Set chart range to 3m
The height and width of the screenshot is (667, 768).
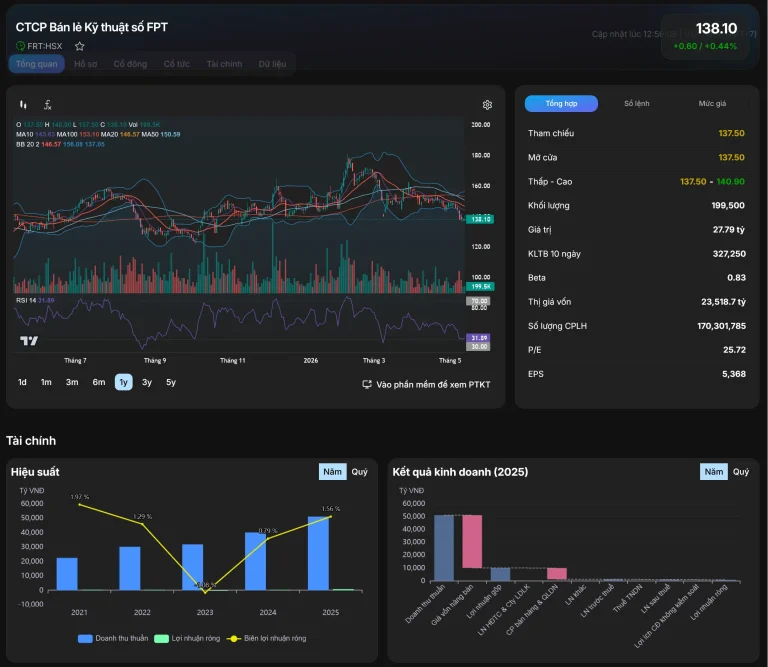pos(72,382)
